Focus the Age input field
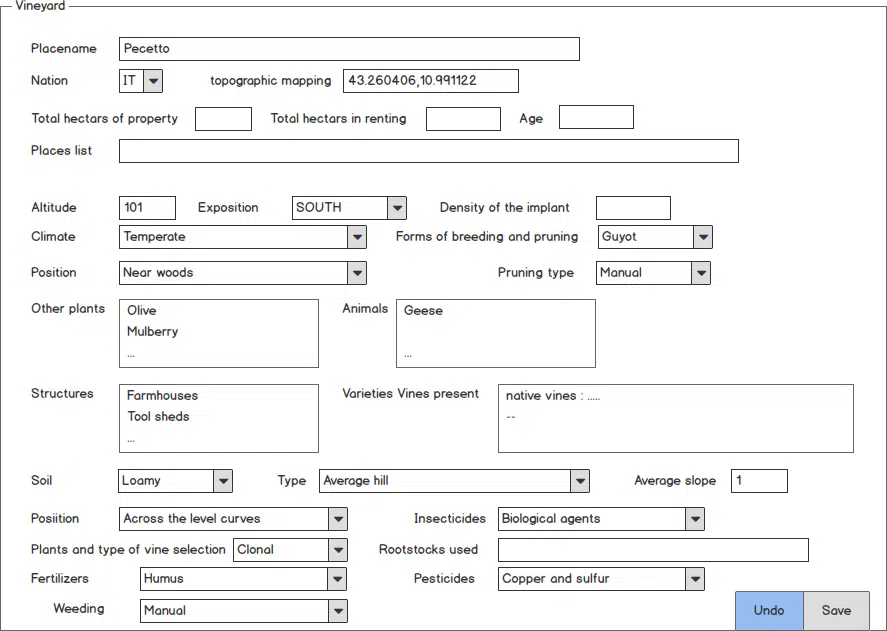The width and height of the screenshot is (887, 631). click(596, 117)
